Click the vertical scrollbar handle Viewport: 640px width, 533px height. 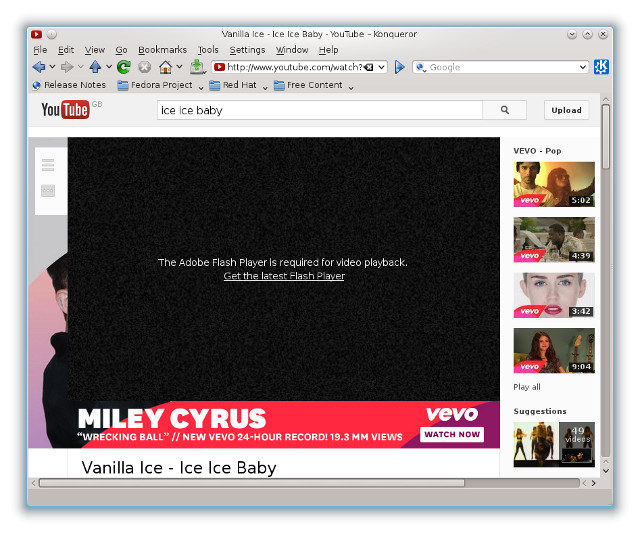[606, 136]
